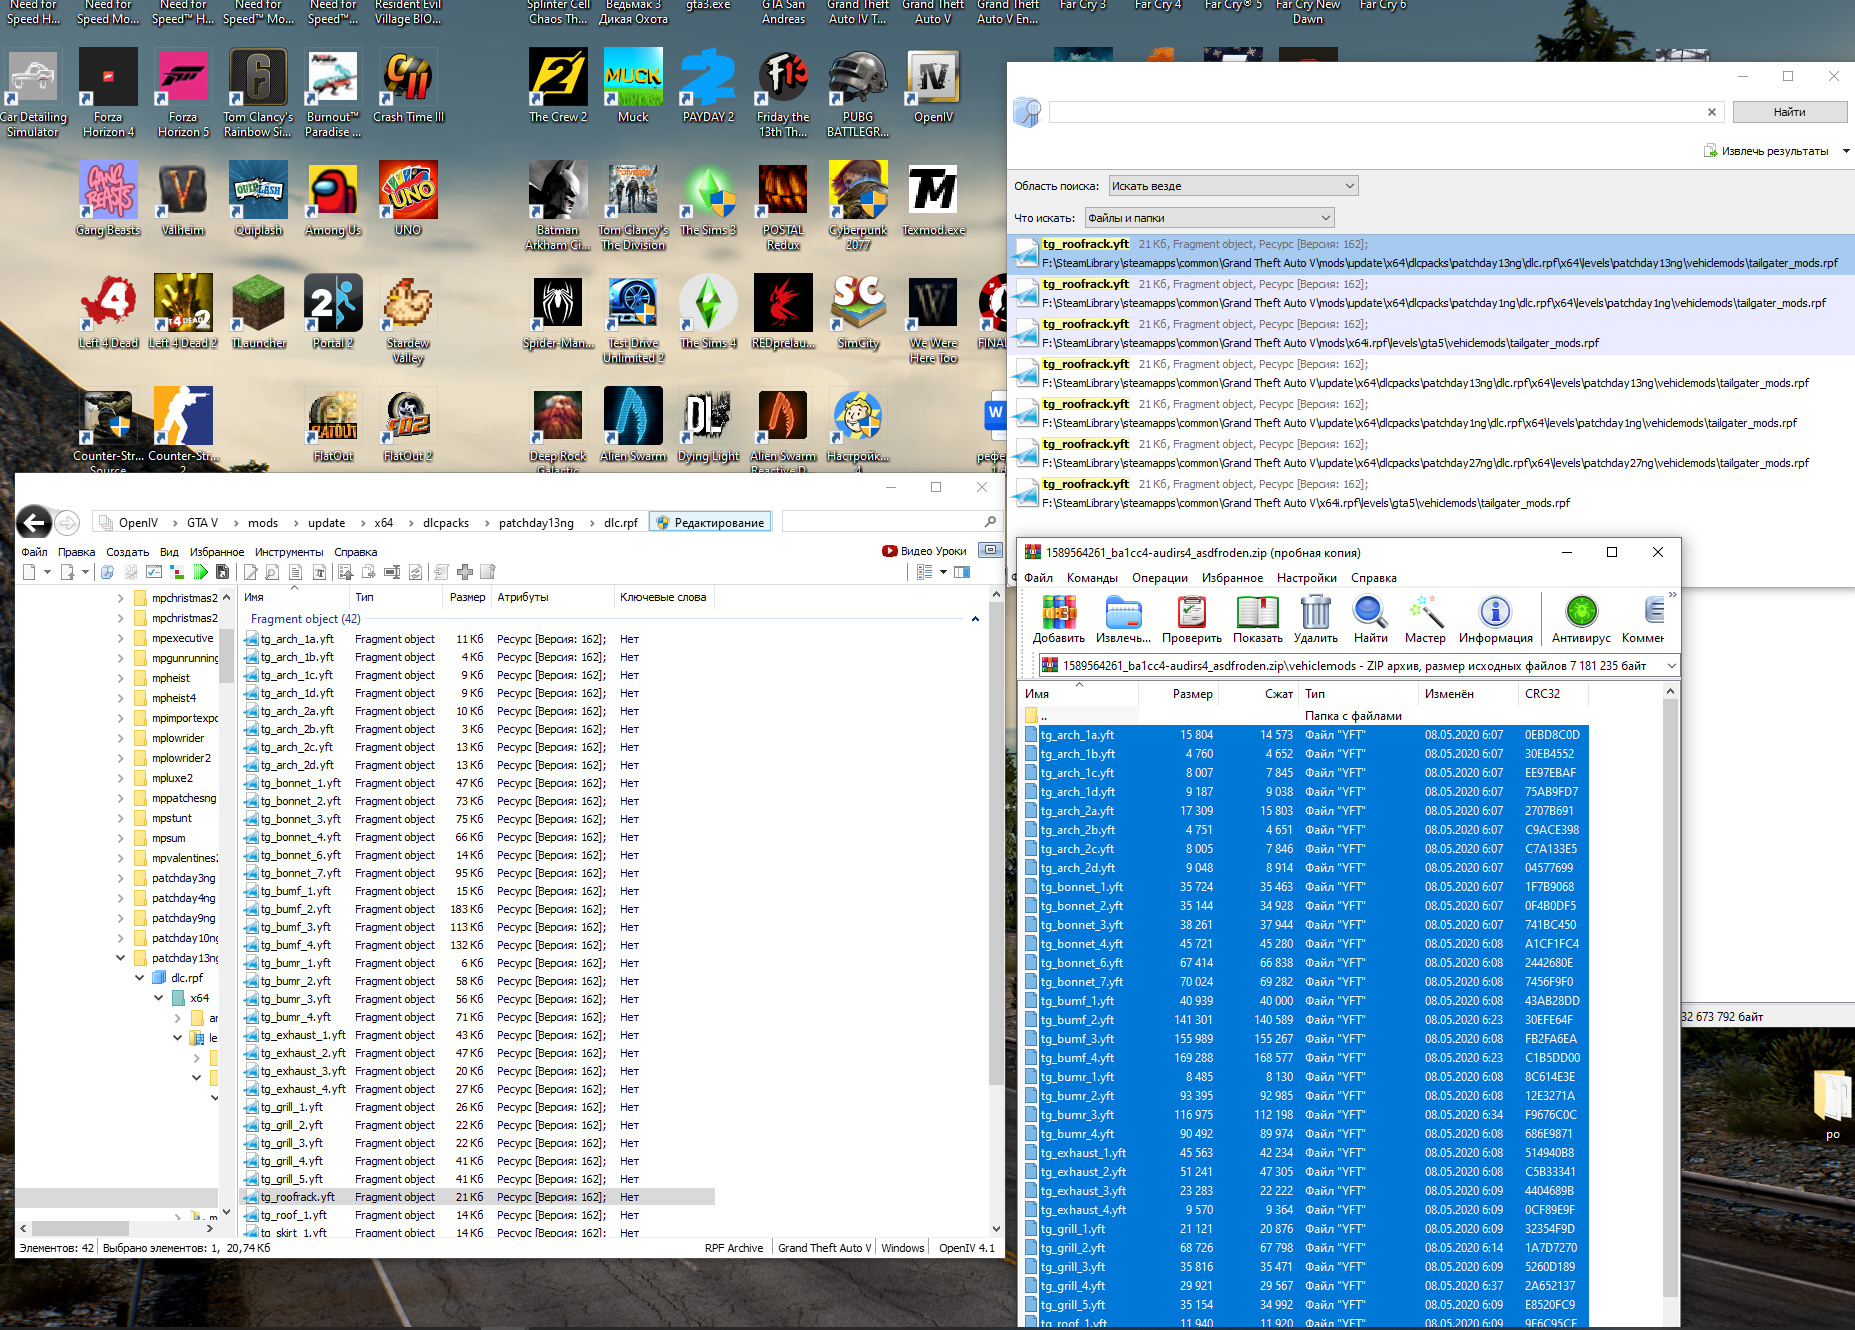
Task: Select first tg_roofrack.yft search result (mods patchday13ng)
Action: 1430,254
